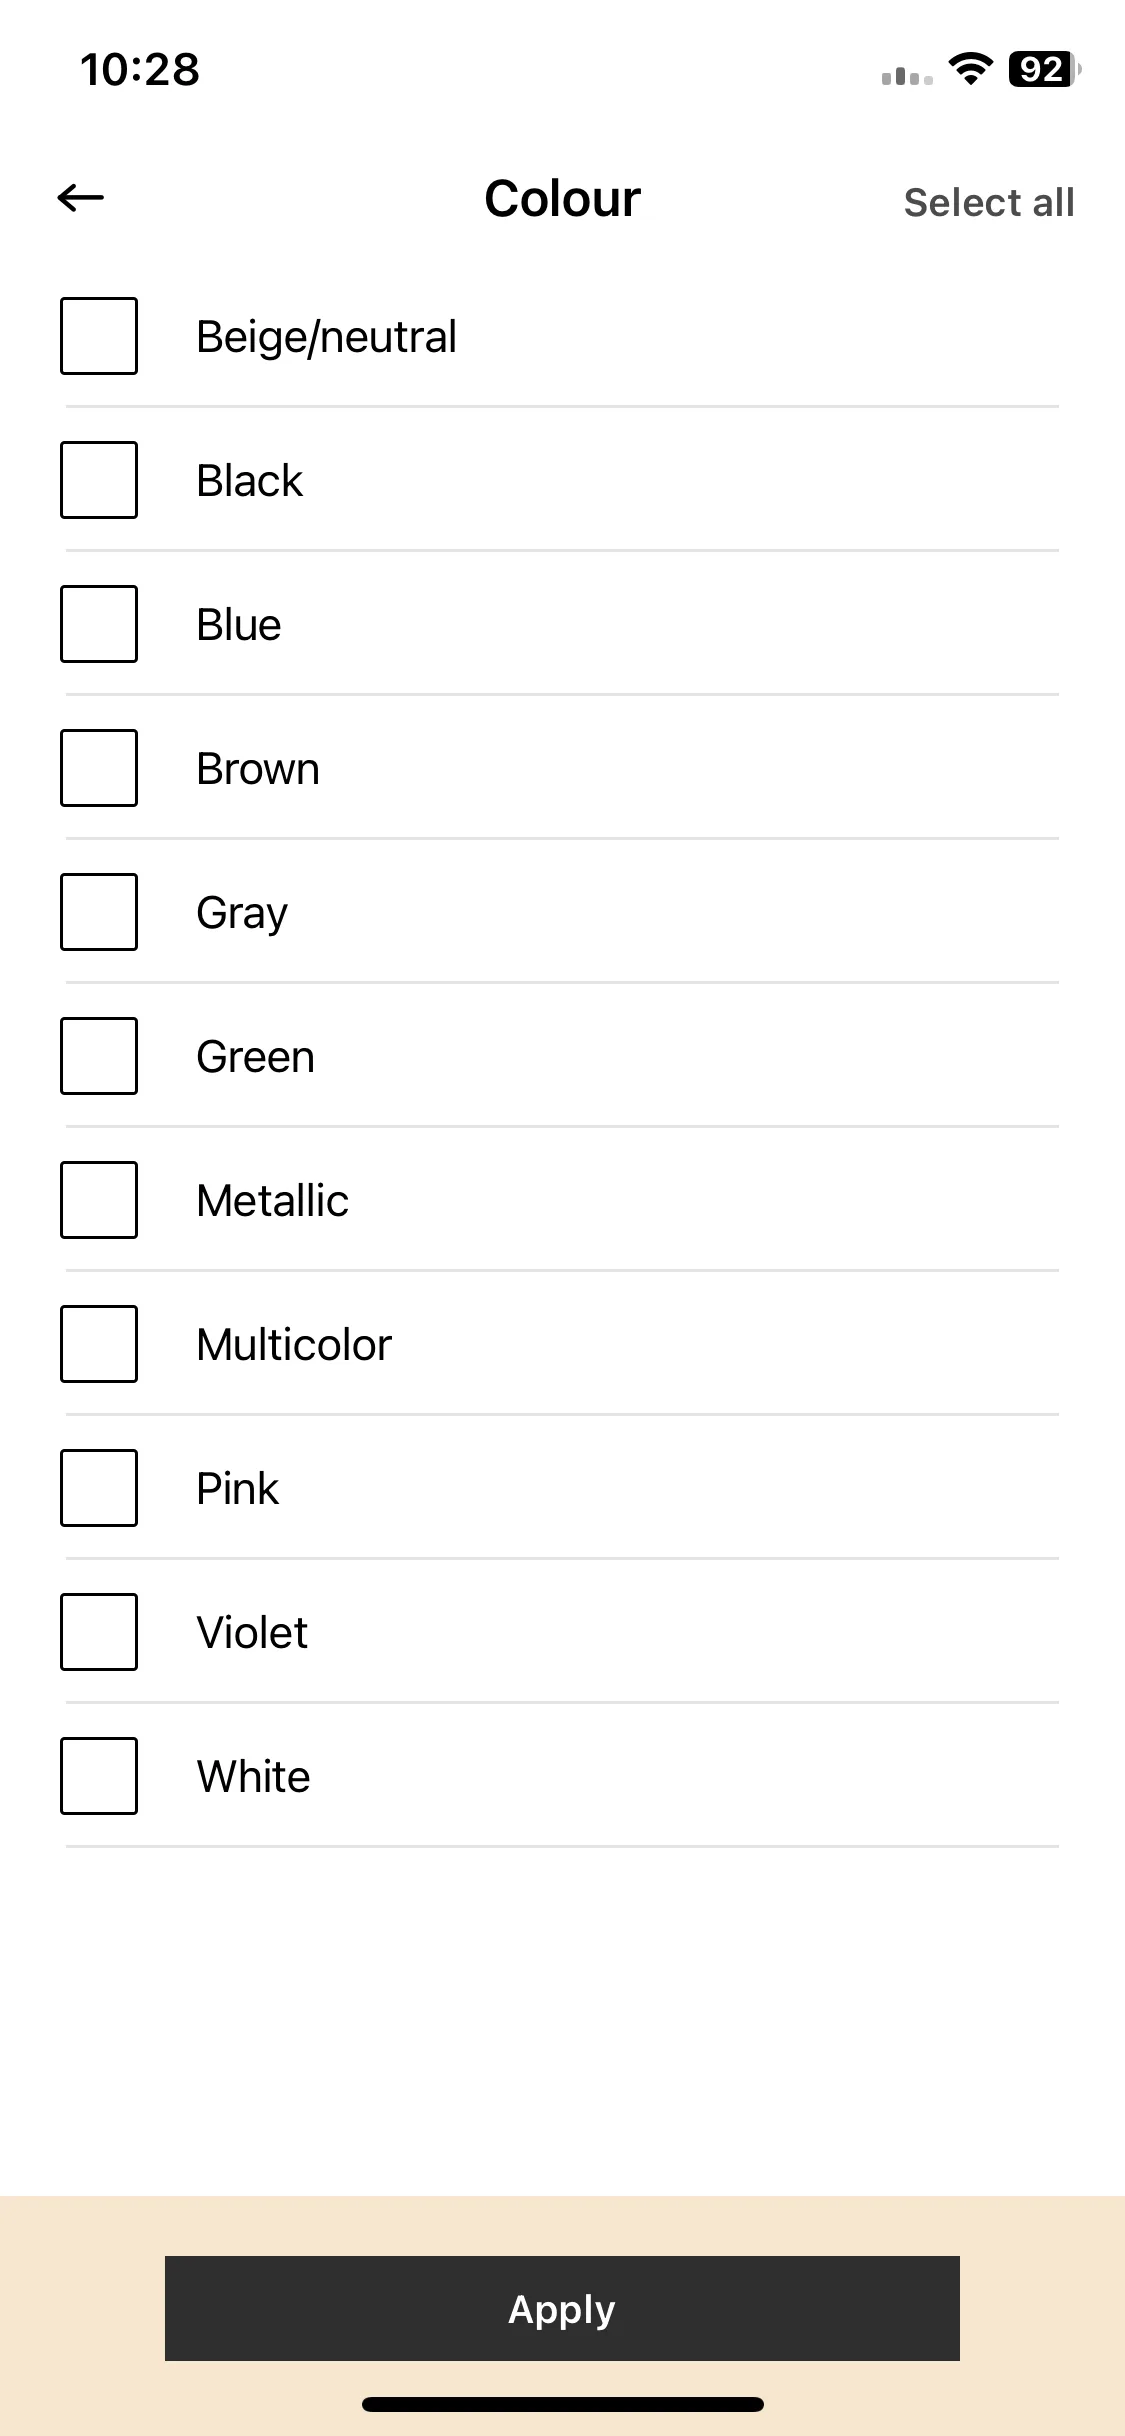Tap the Wi-Fi status icon
Screen dimensions: 1125x2436
point(969,69)
